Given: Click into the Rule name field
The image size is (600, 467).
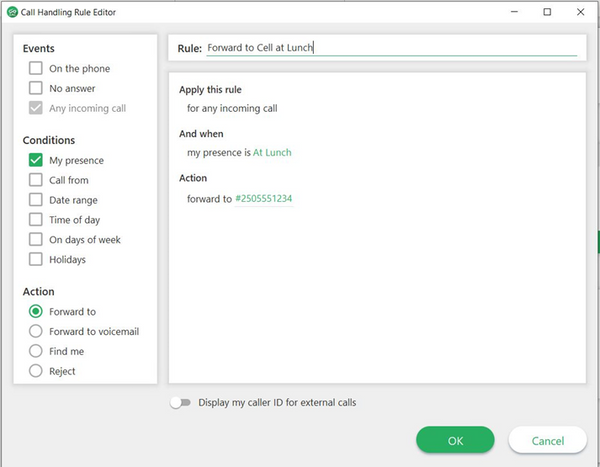Looking at the screenshot, I should coord(390,47).
